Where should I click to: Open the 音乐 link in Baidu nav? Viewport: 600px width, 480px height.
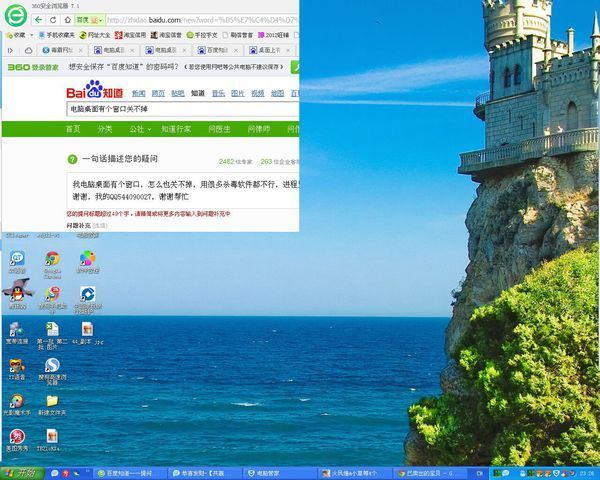tap(218, 93)
